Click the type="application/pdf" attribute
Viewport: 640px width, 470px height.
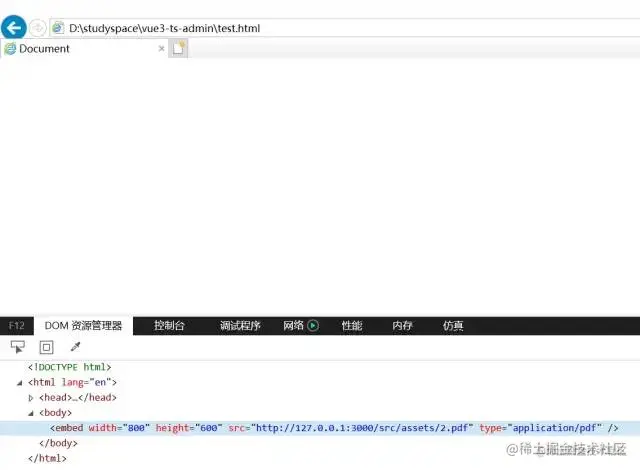[540, 428]
